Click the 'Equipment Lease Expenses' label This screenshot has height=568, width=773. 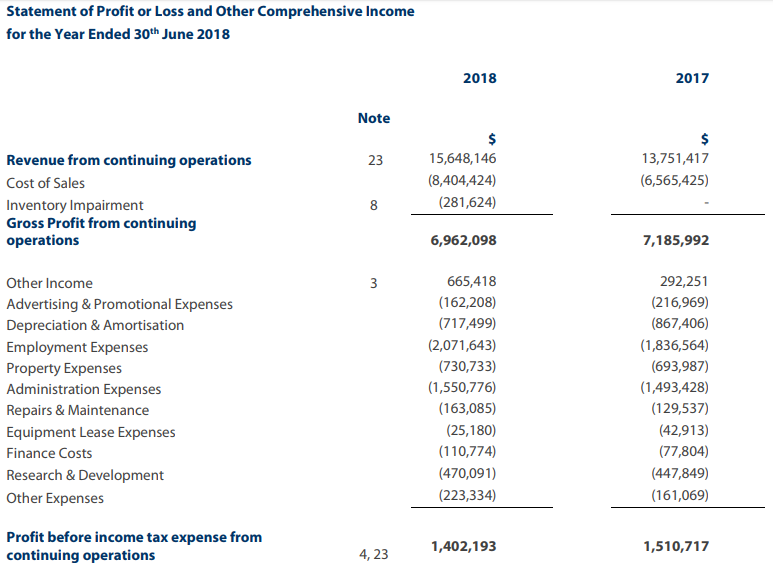(x=91, y=432)
